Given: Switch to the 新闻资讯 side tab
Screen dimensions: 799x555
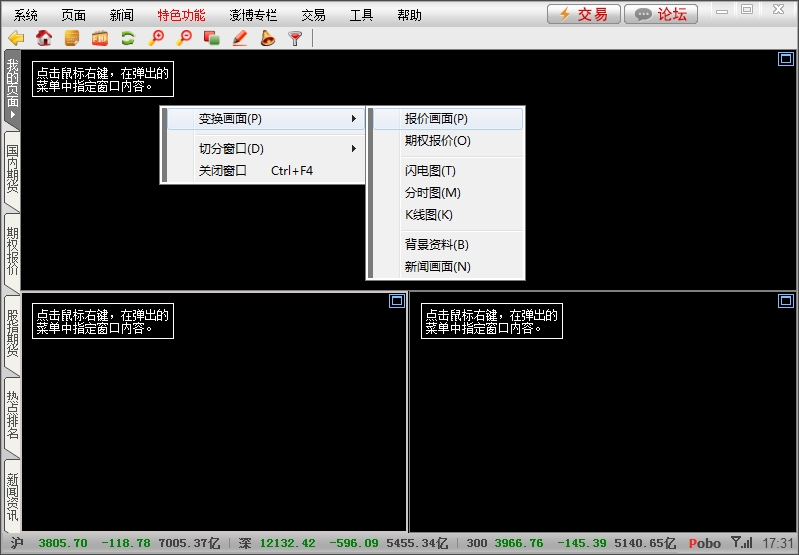Looking at the screenshot, I should 12,497.
